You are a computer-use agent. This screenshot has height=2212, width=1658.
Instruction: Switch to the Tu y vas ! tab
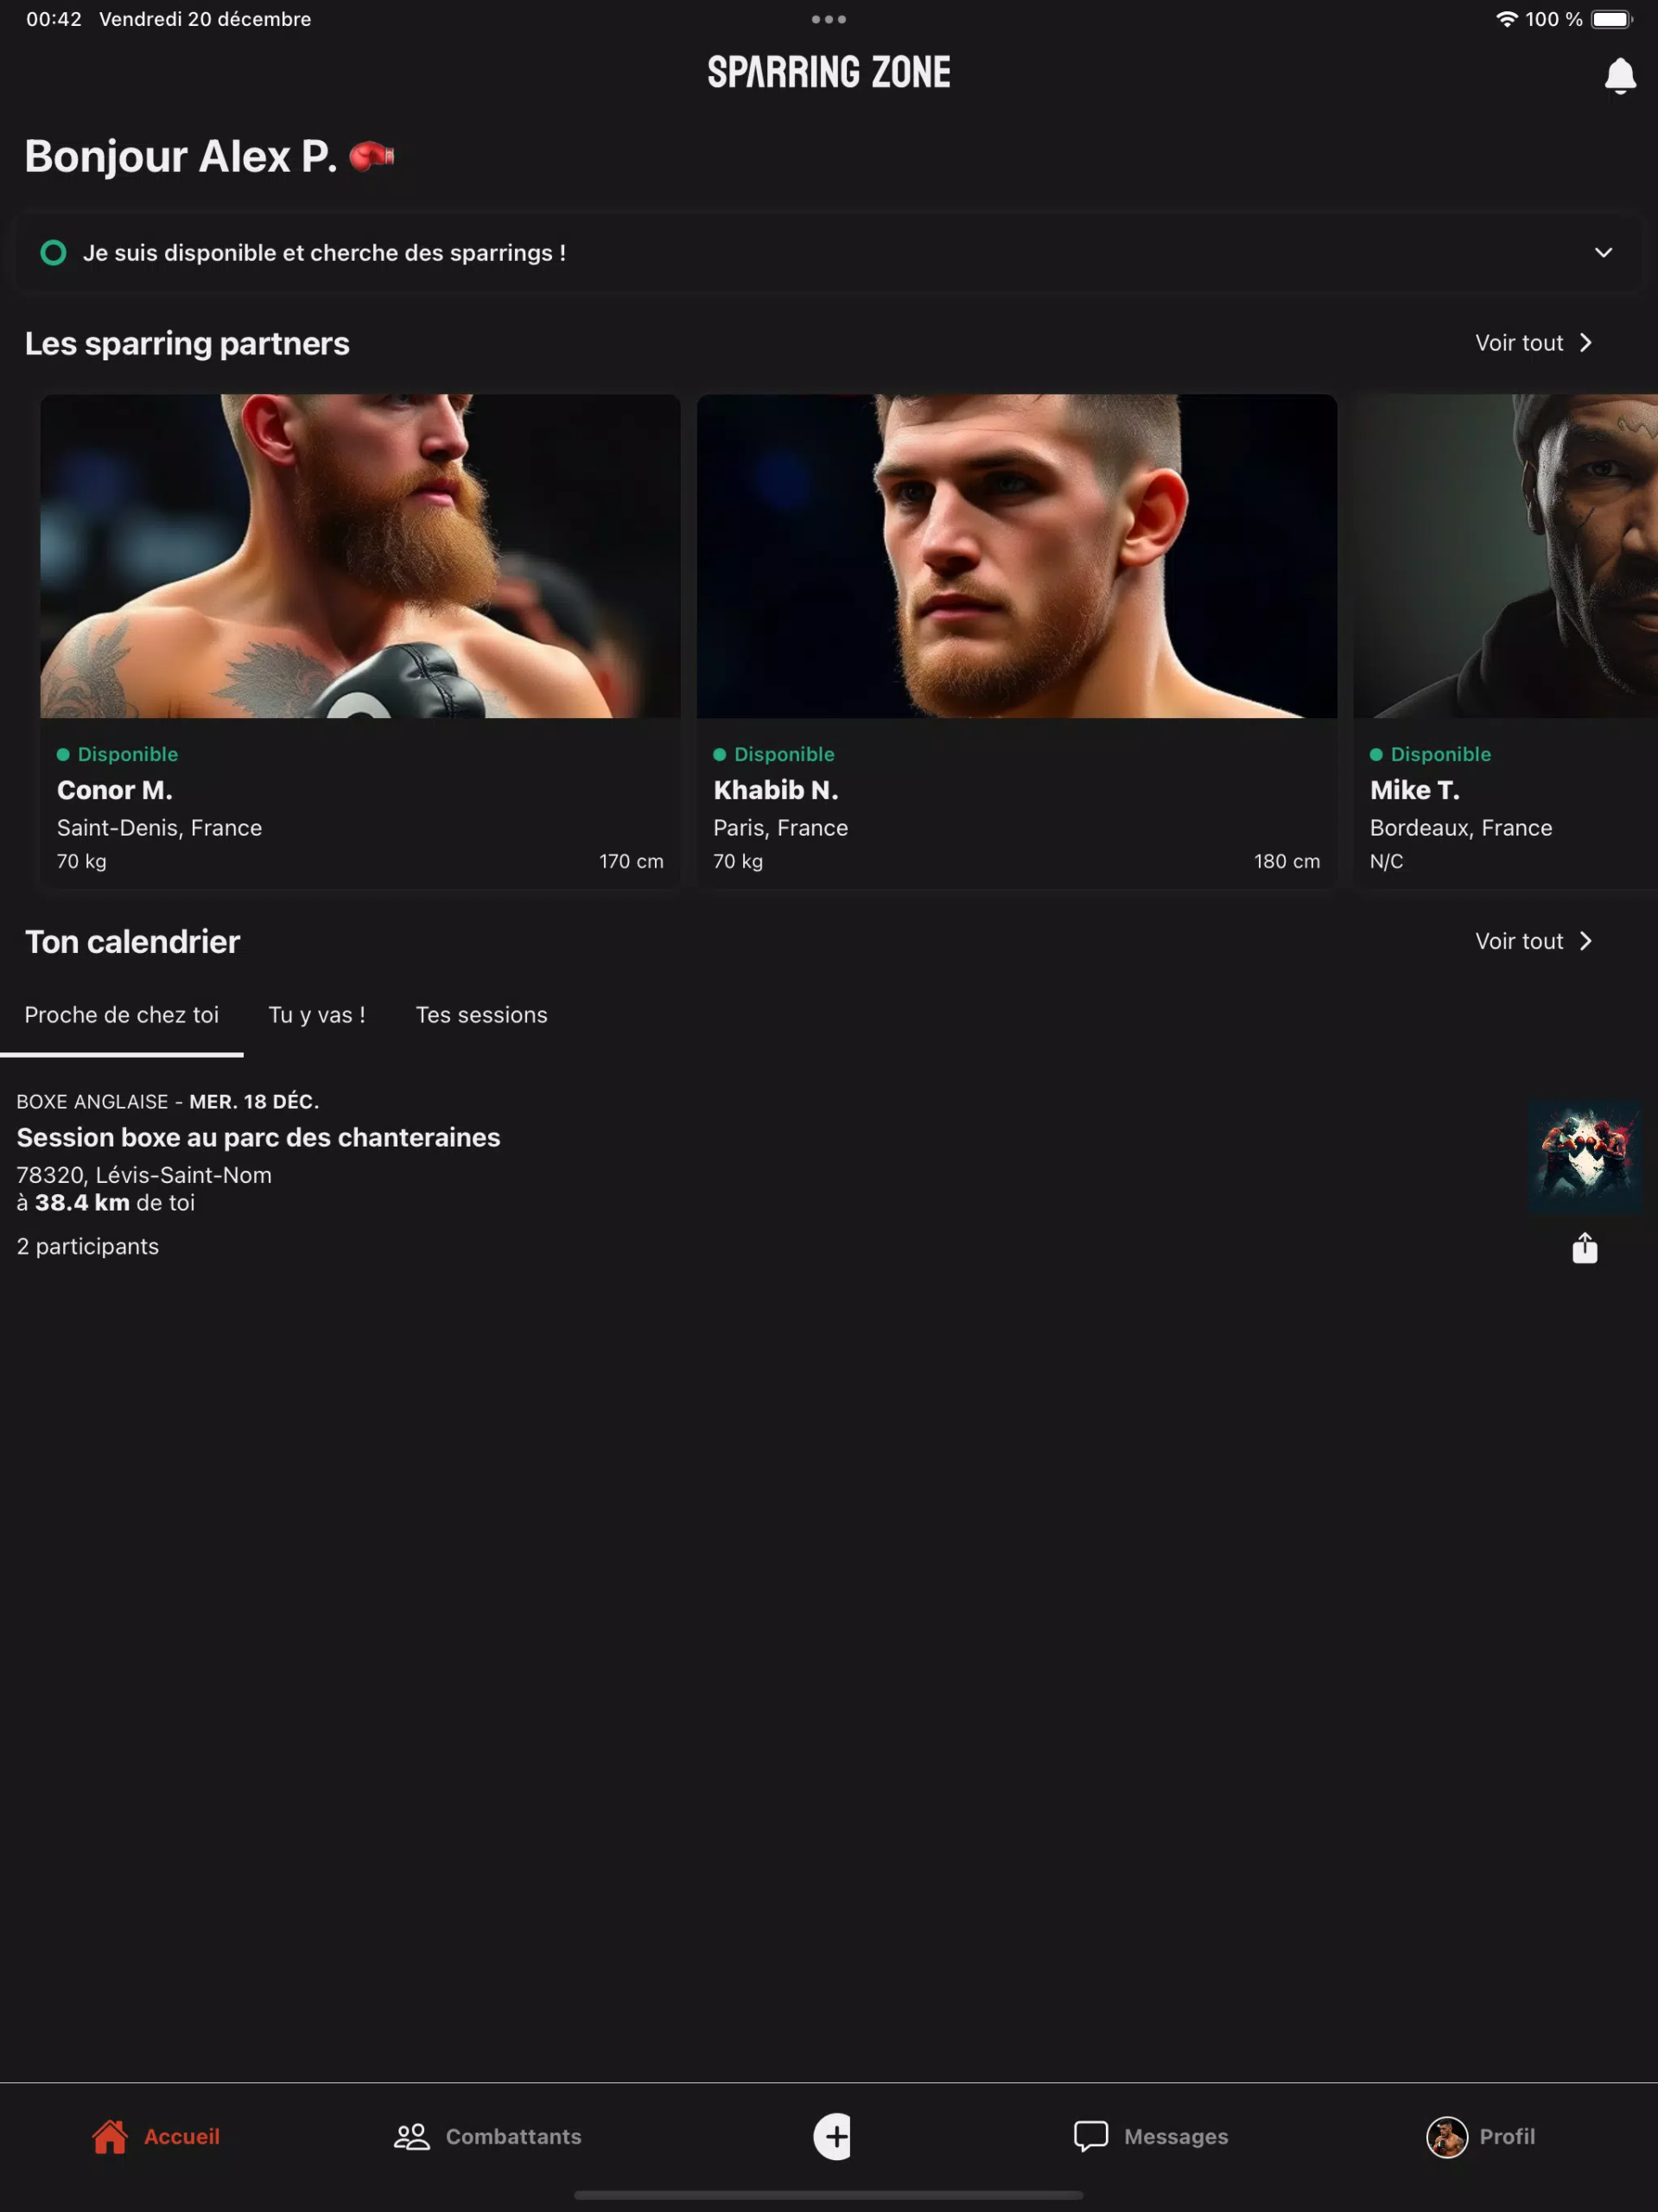click(317, 1015)
